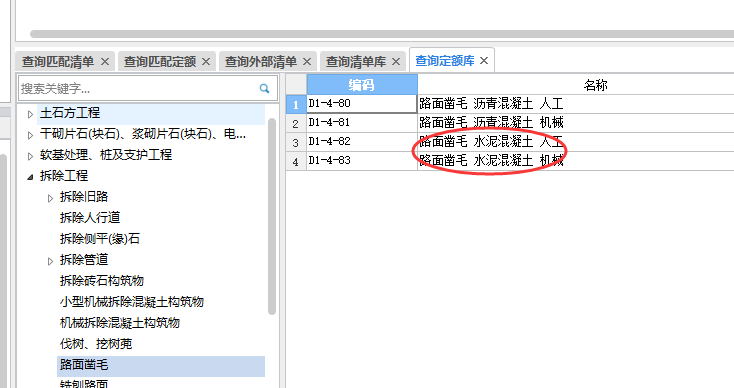The image size is (734, 388).
Task: Click the 编码 column header
Action: [362, 85]
